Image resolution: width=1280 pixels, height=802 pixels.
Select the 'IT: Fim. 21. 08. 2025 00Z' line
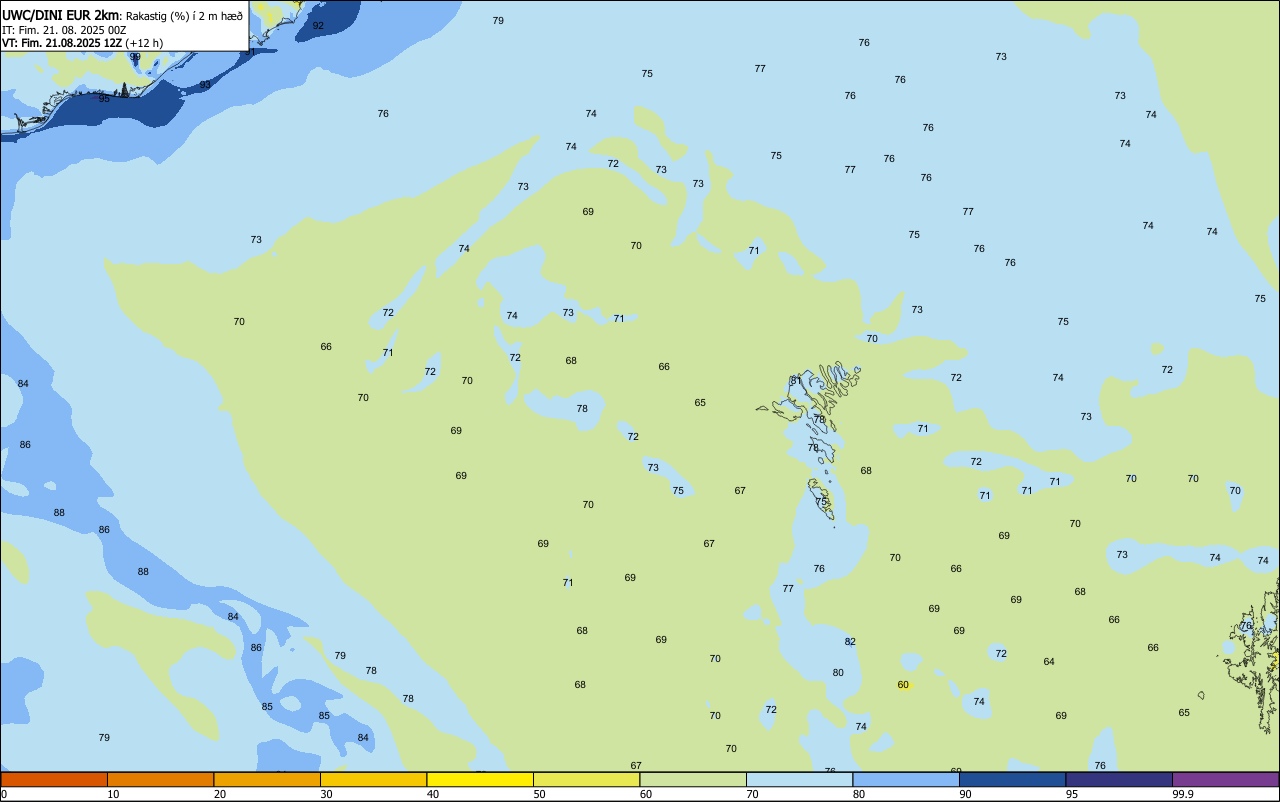click(64, 30)
